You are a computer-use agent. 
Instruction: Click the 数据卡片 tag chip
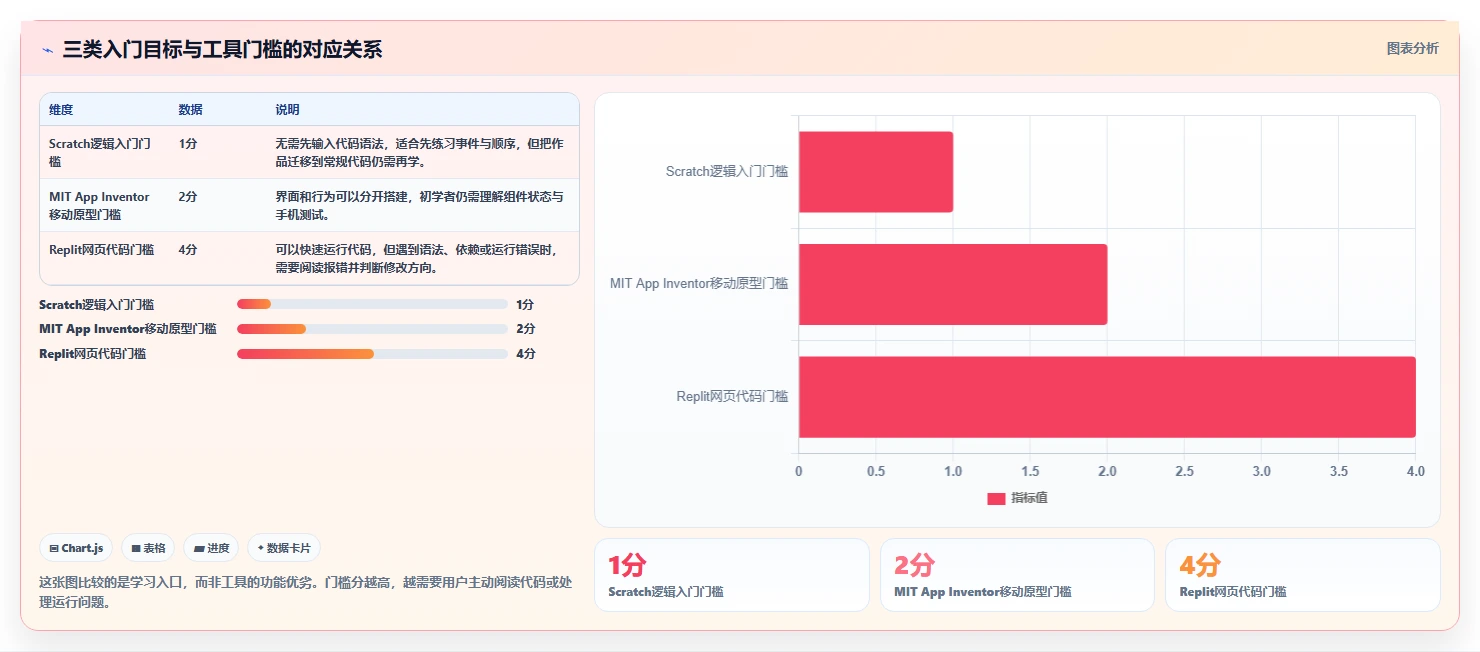(x=284, y=548)
